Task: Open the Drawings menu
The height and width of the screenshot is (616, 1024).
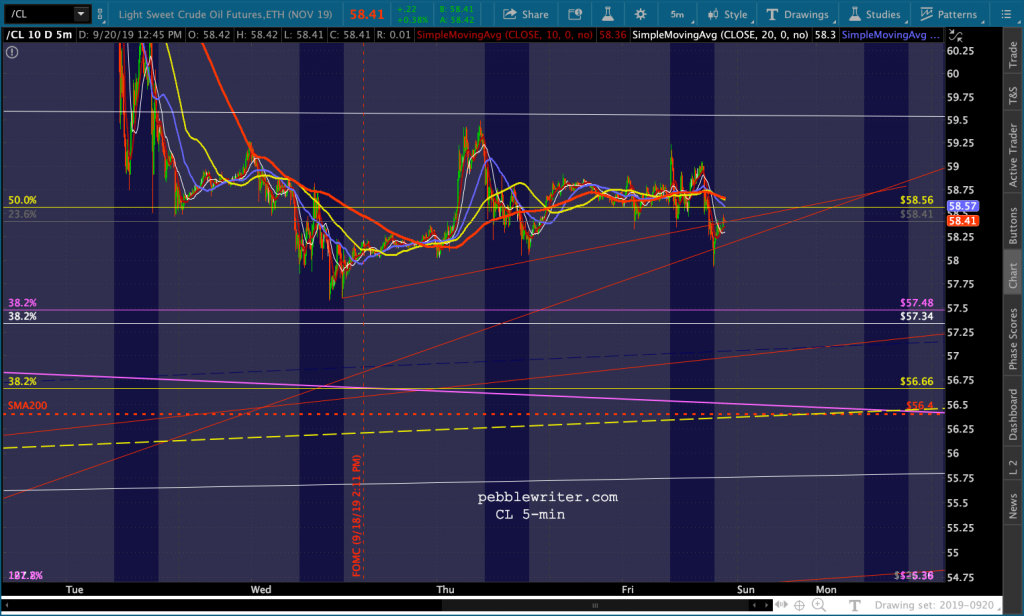Action: (x=798, y=14)
